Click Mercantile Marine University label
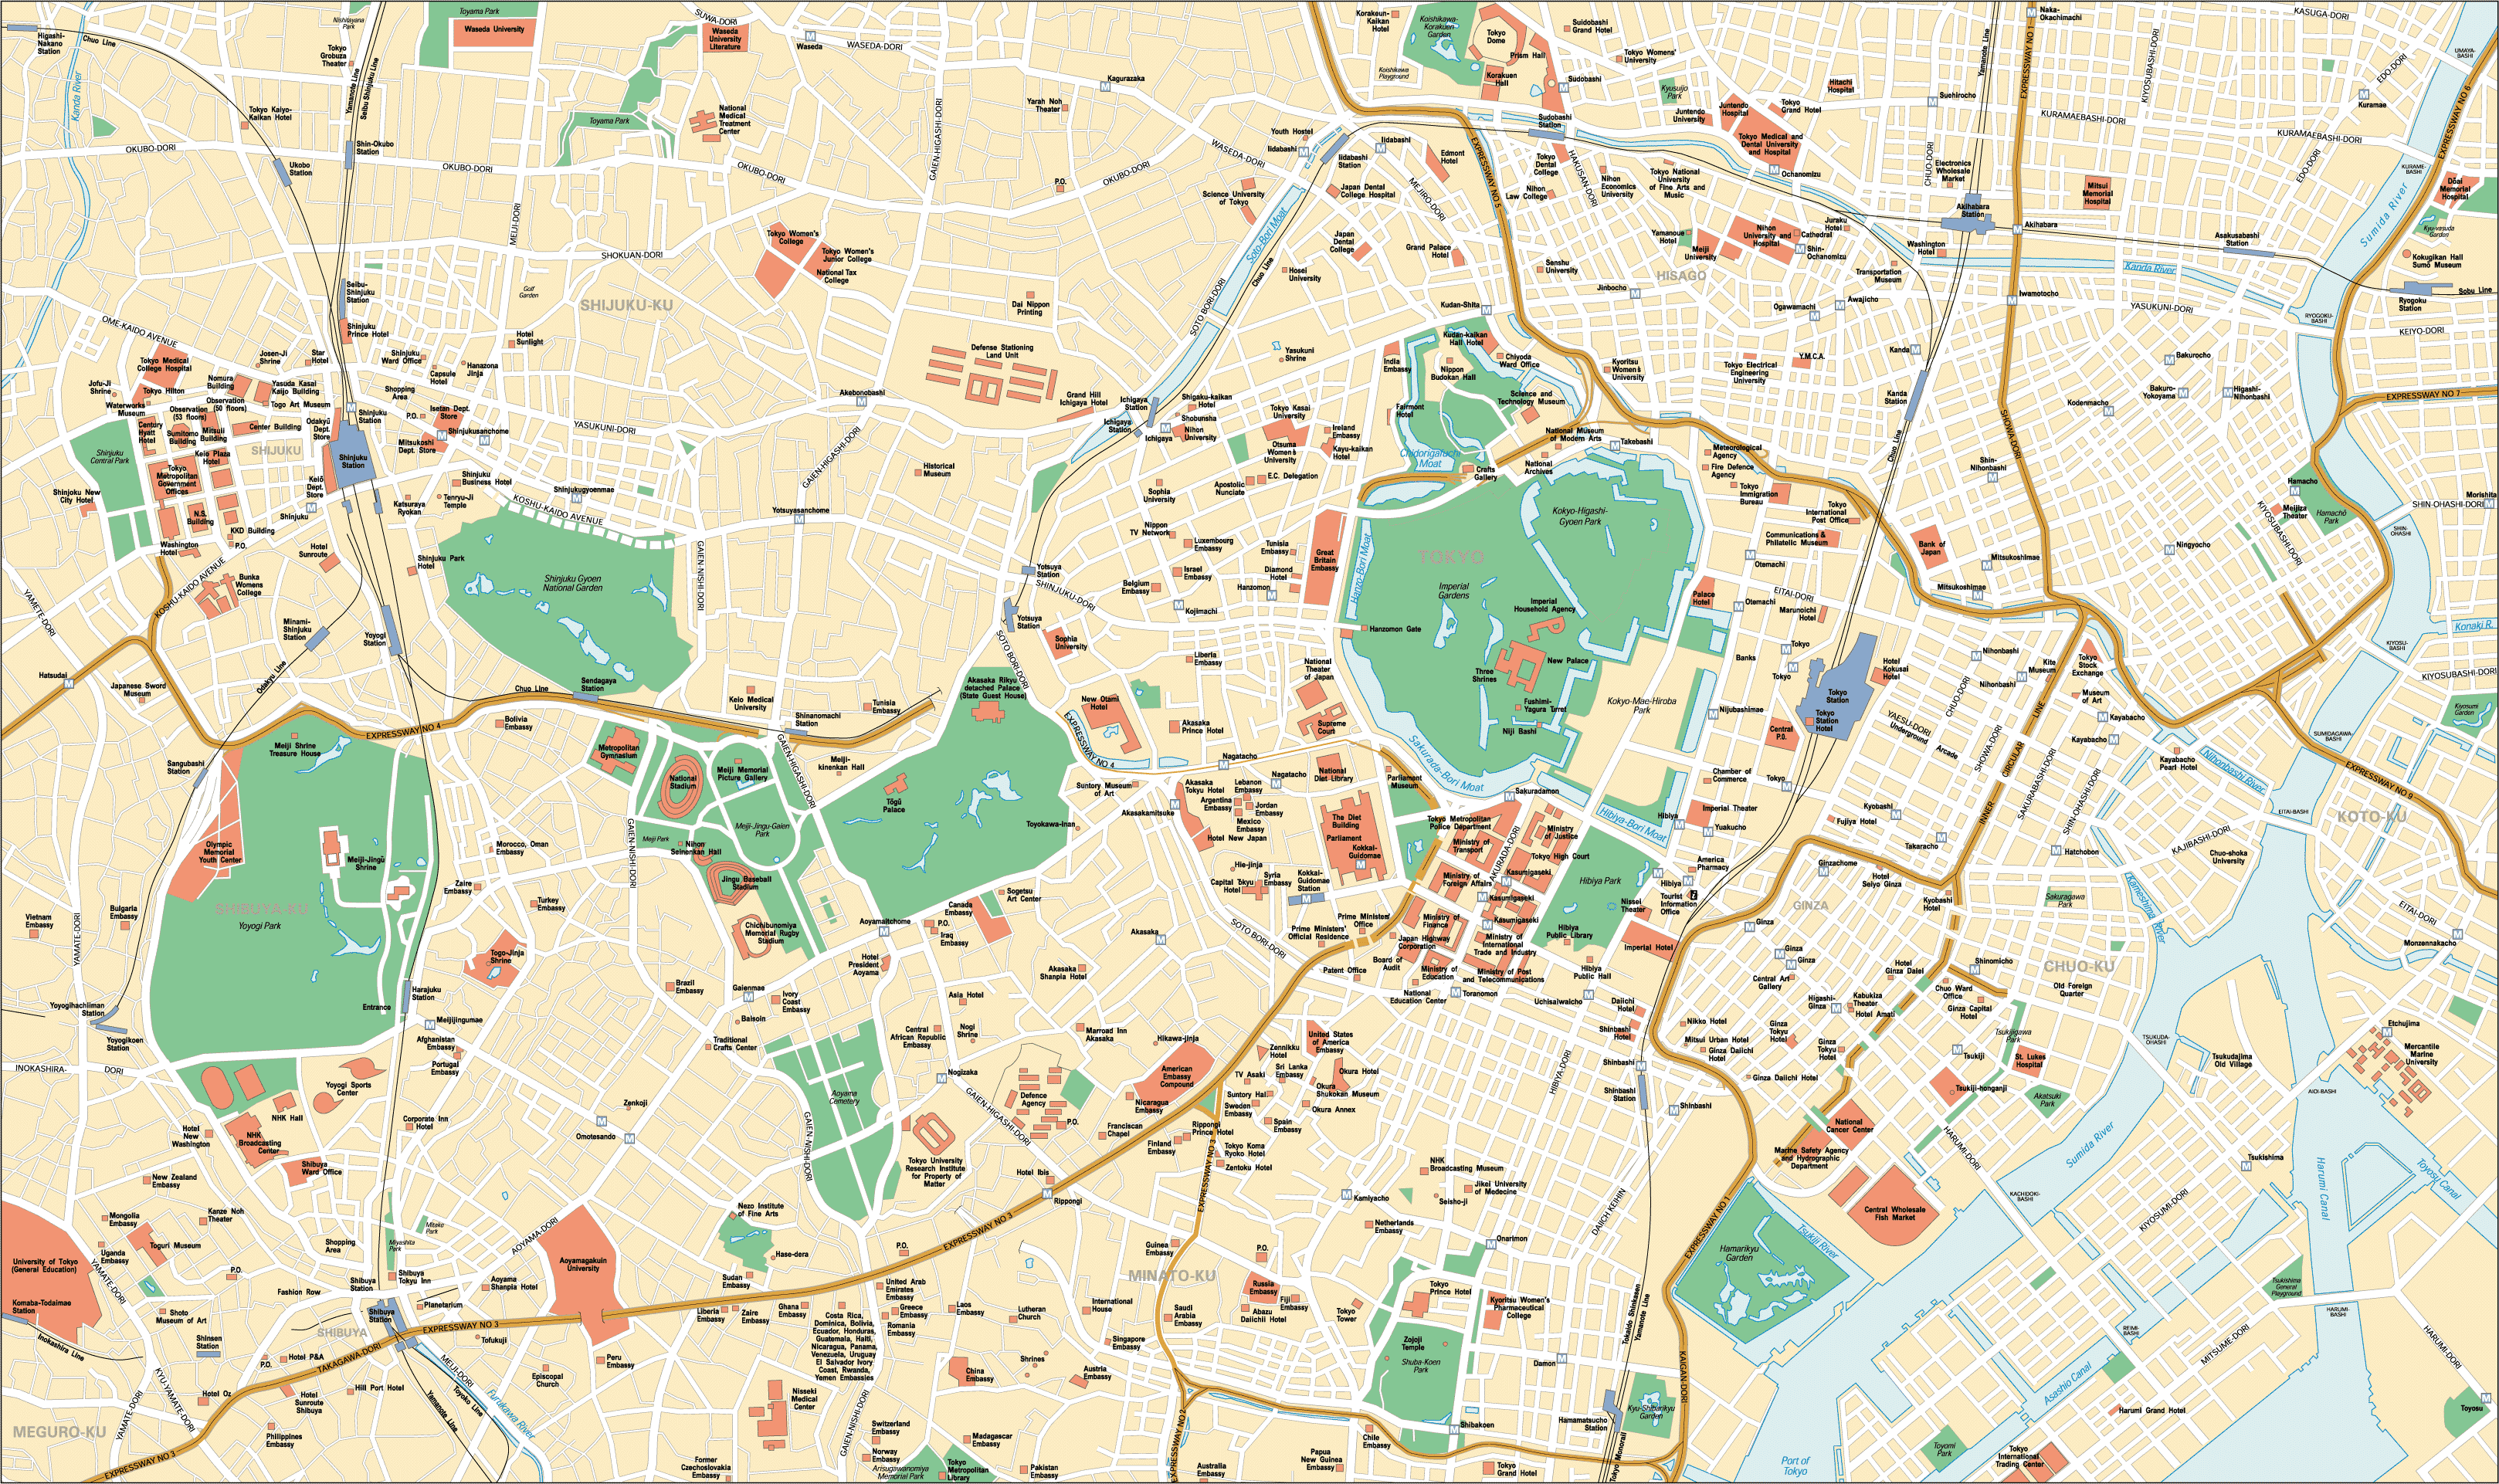This screenshot has height=1484, width=2499. pos(2421,1054)
